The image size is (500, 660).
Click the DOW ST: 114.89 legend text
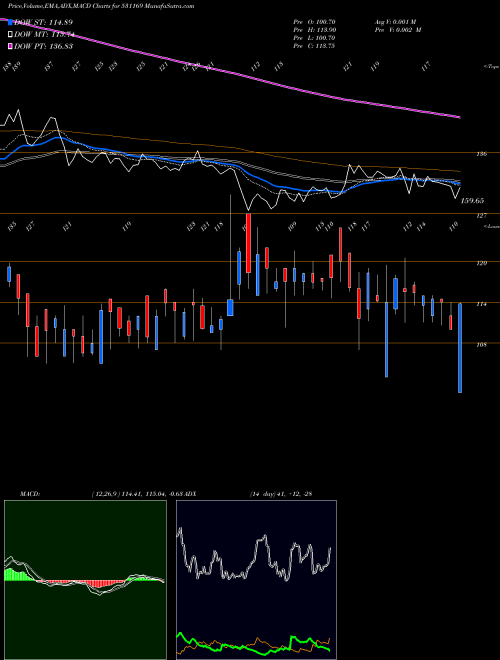pos(43,22)
